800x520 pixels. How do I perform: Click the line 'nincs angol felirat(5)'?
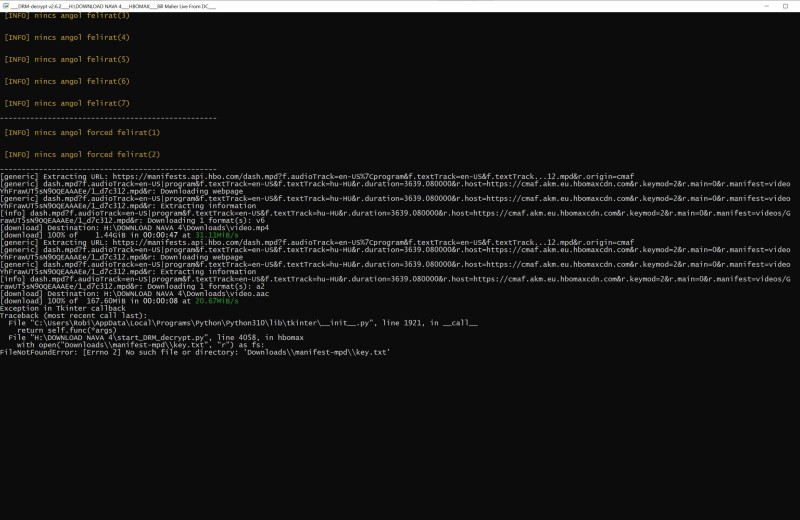tap(67, 59)
